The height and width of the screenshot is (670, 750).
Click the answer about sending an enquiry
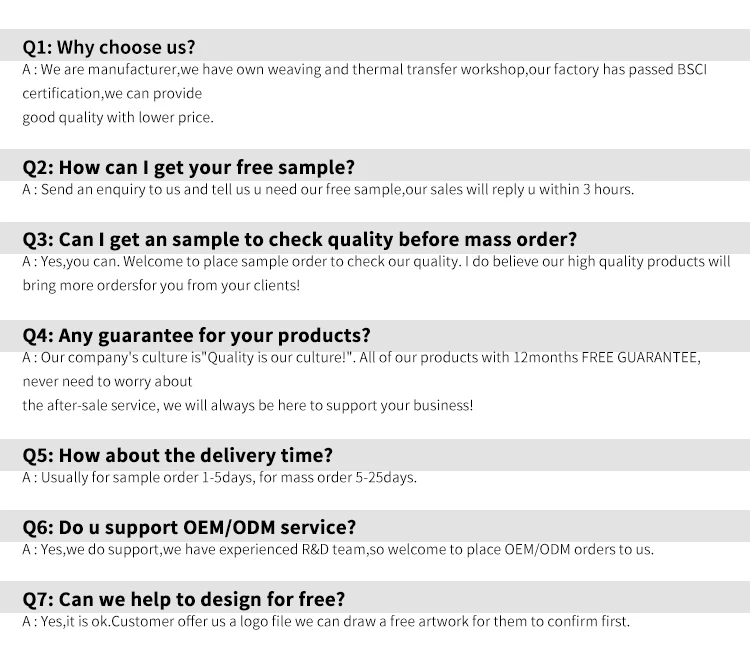click(x=328, y=189)
